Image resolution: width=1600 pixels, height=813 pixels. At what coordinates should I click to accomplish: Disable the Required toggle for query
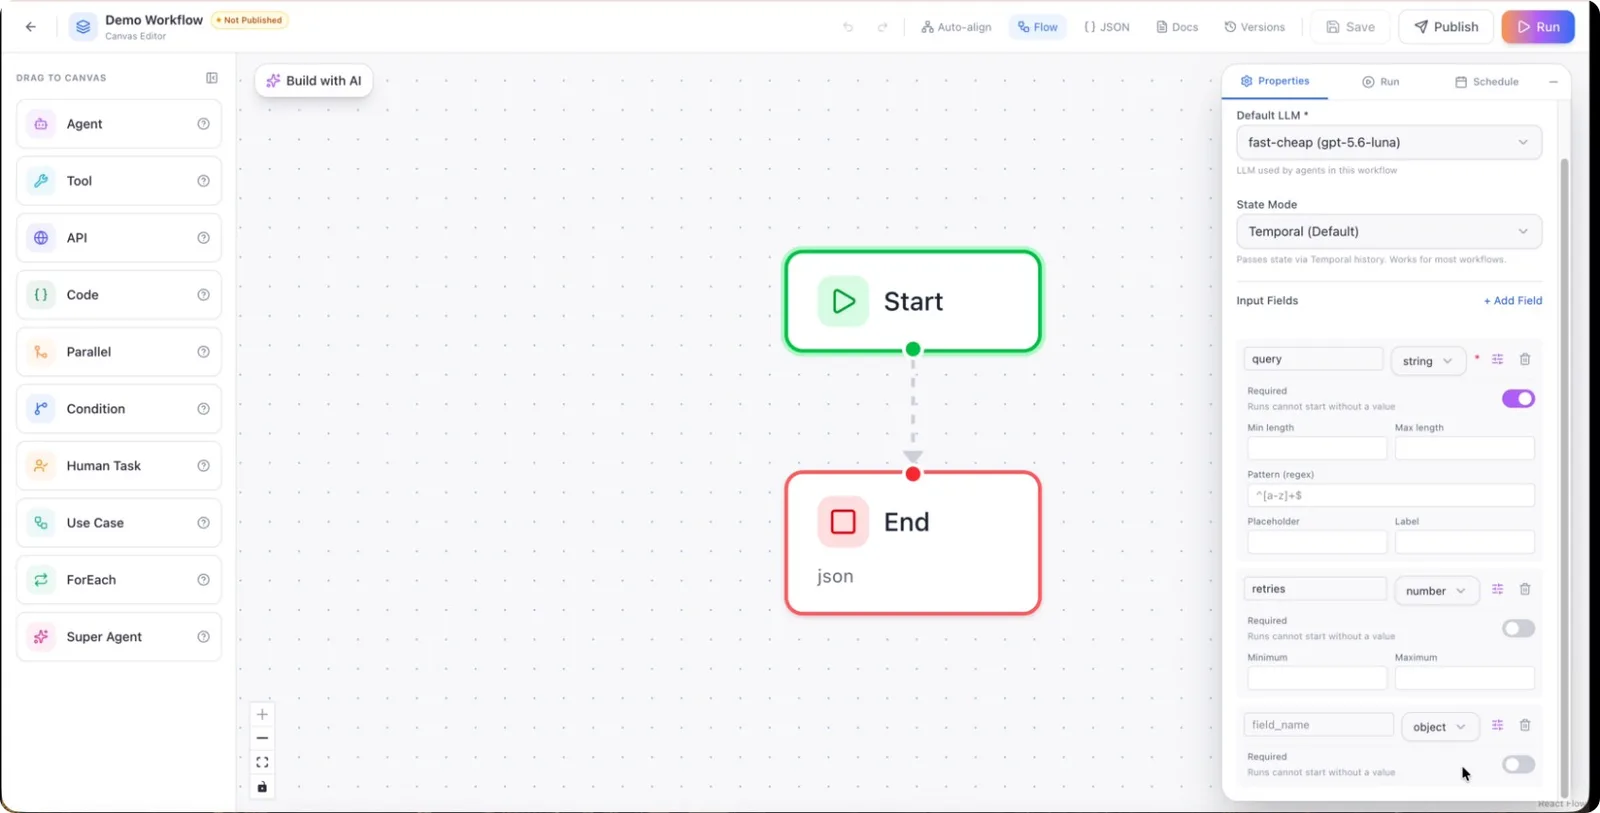coord(1518,399)
